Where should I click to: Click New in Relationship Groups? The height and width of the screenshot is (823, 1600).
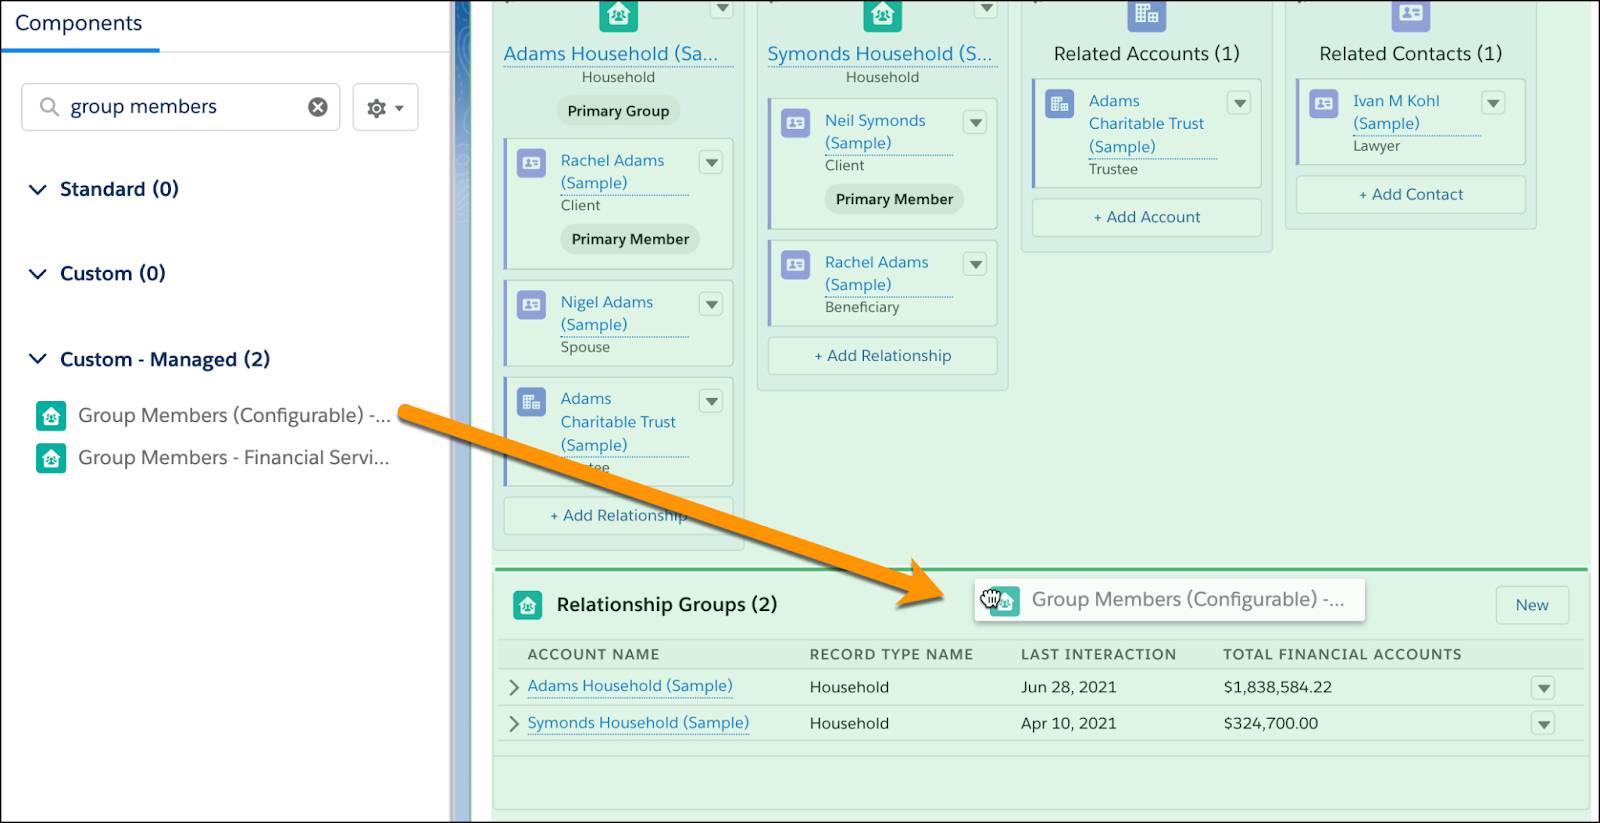click(x=1531, y=605)
